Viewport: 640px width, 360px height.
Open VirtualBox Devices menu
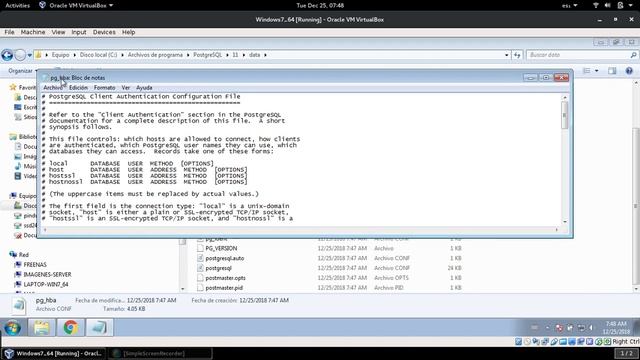click(x=104, y=32)
